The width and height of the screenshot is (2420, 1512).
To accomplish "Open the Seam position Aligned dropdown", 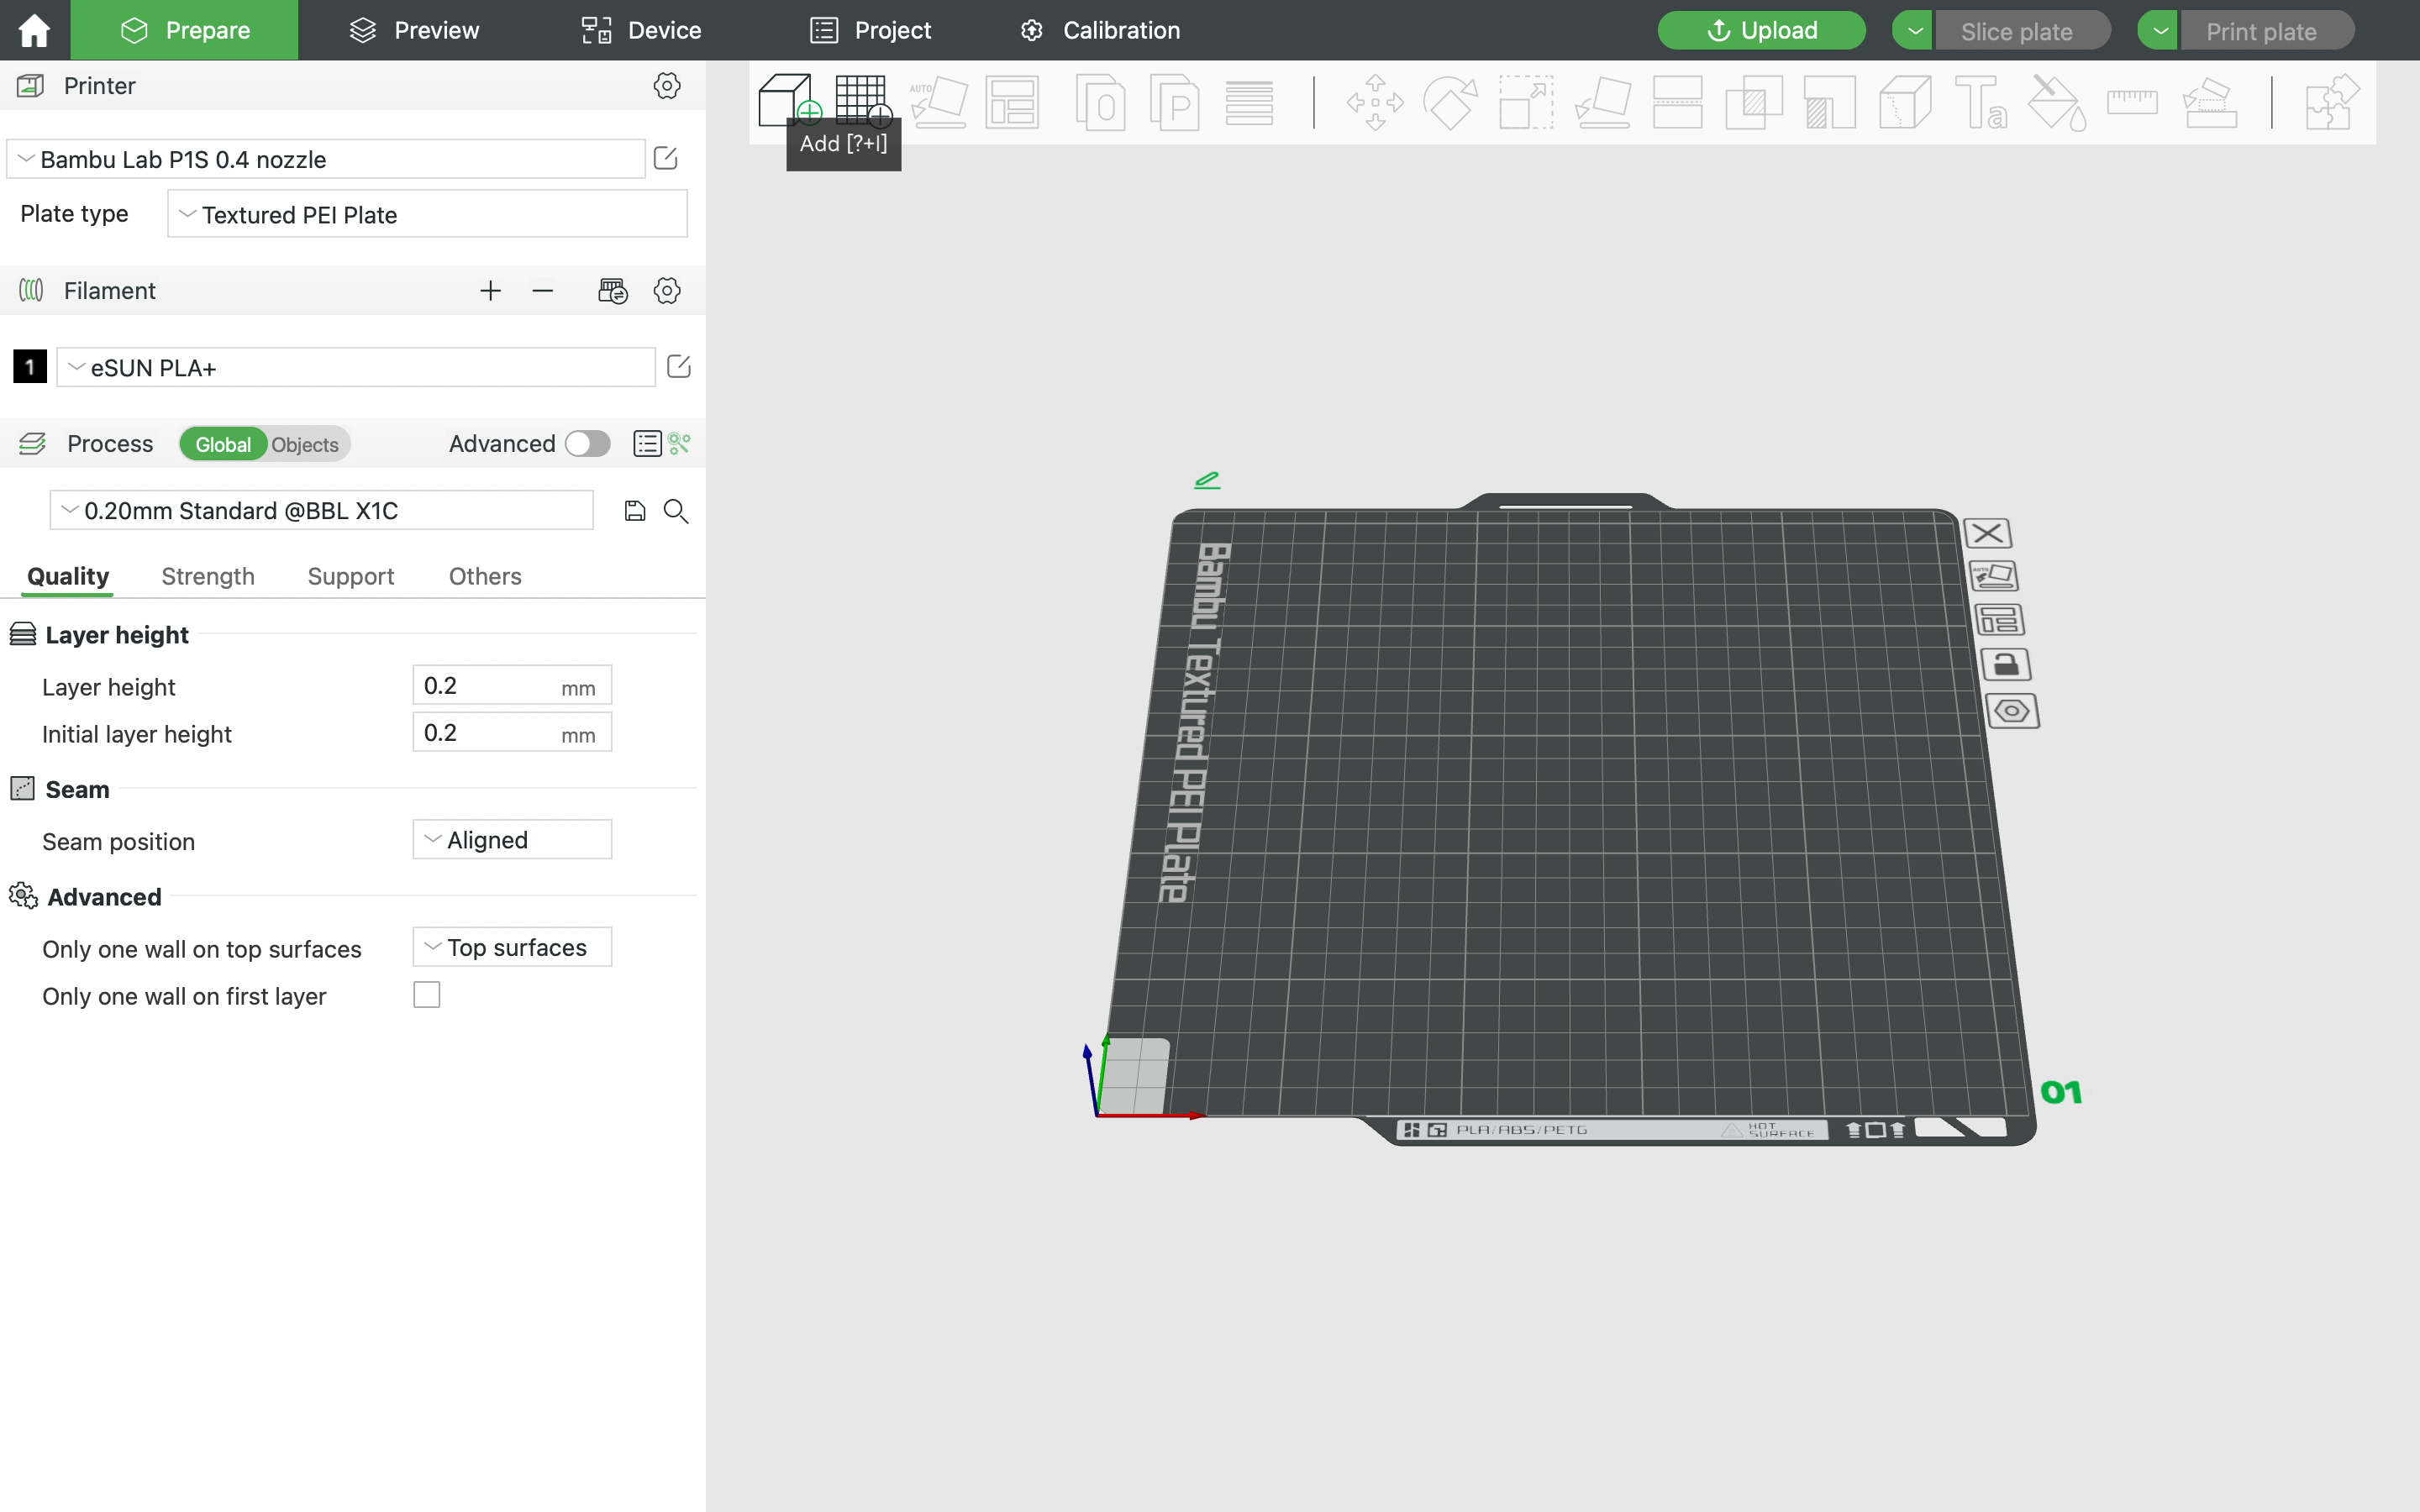I will click(x=512, y=839).
